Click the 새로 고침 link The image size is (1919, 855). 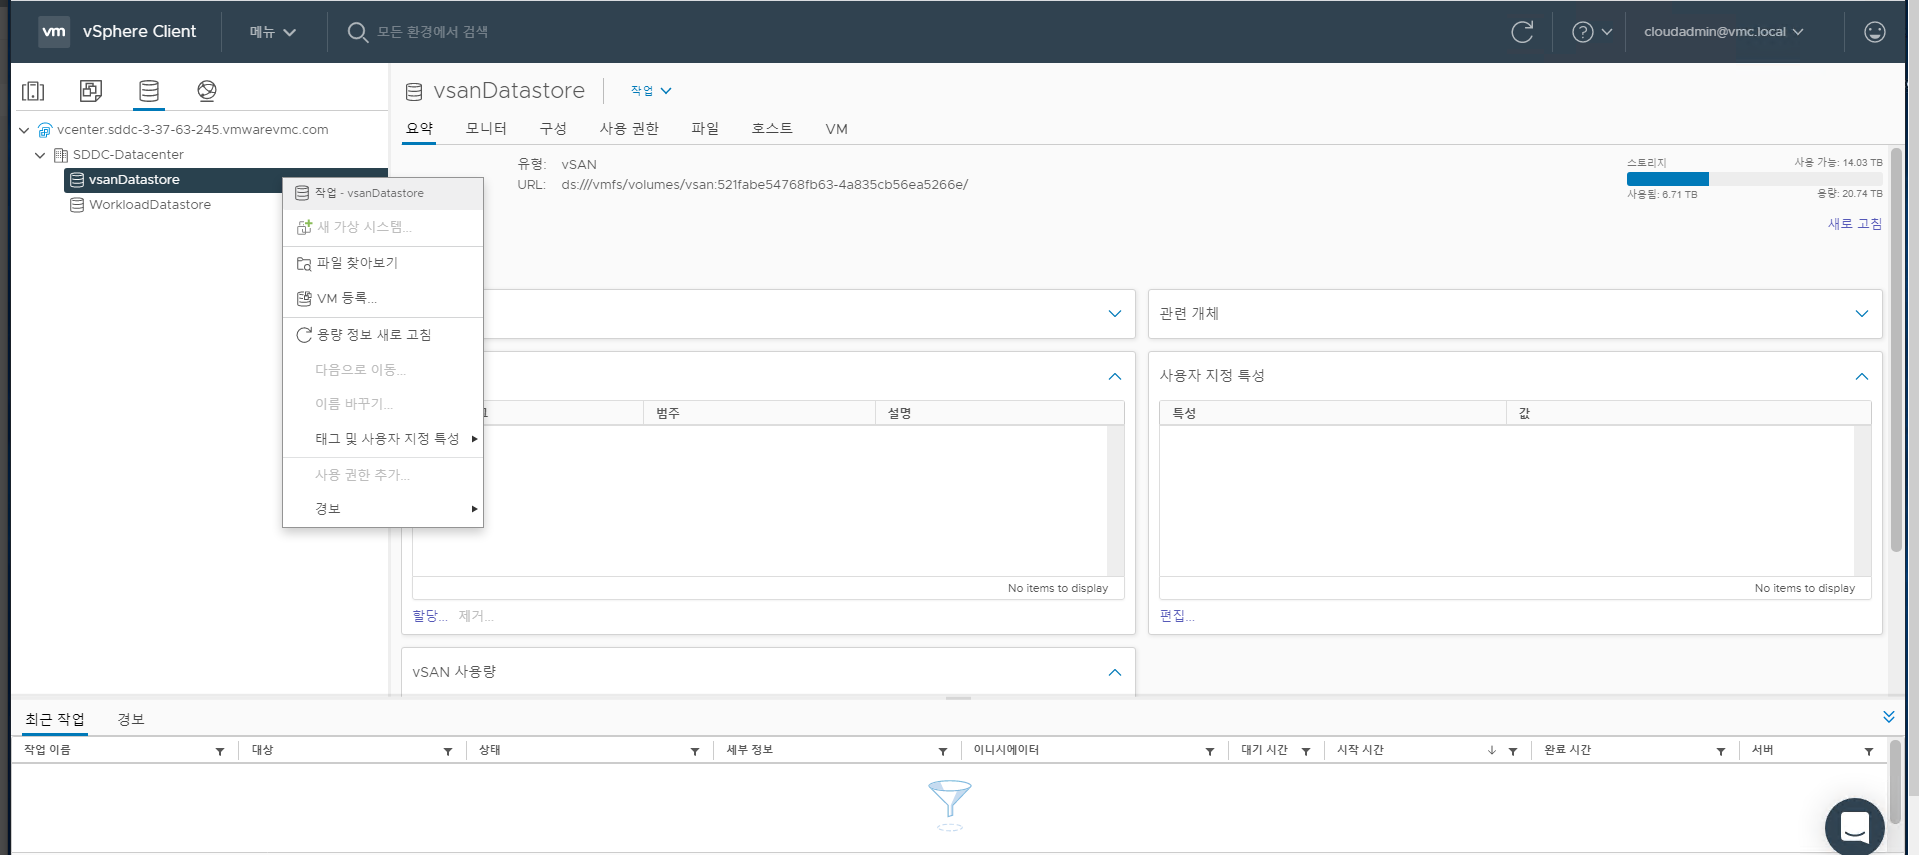[1855, 224]
